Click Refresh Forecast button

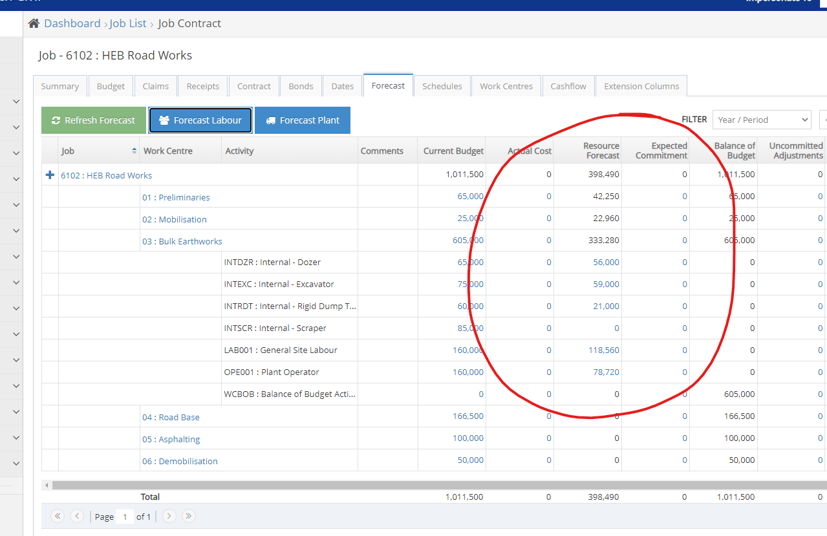[93, 120]
